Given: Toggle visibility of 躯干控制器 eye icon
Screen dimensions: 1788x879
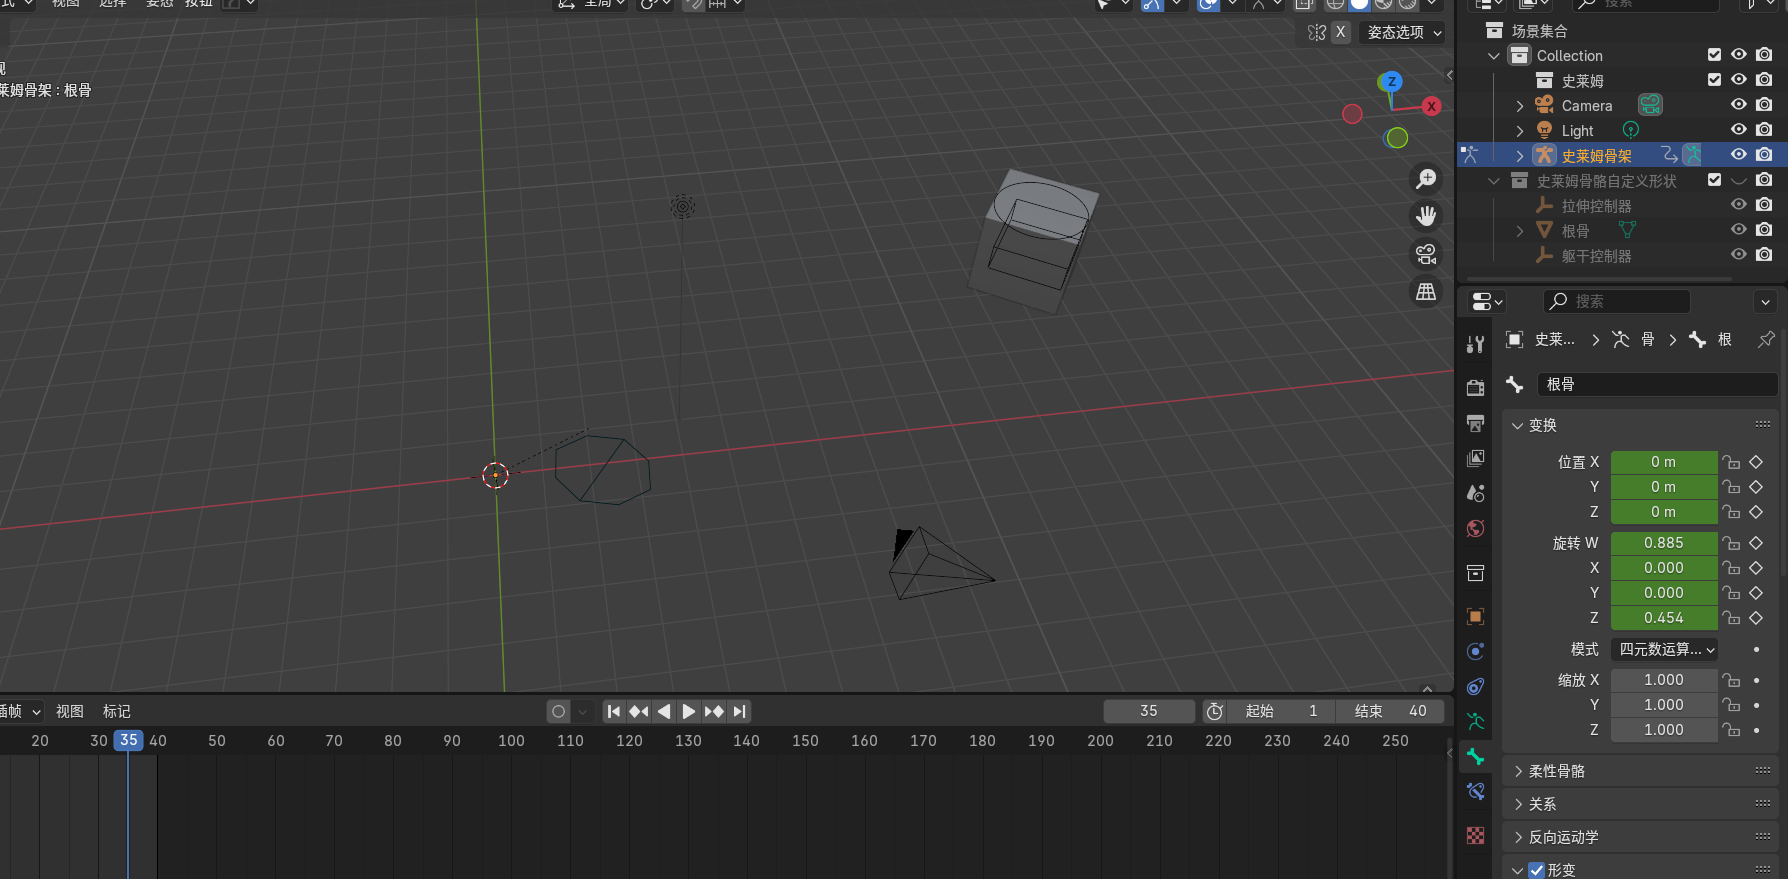Looking at the screenshot, I should click(x=1739, y=255).
